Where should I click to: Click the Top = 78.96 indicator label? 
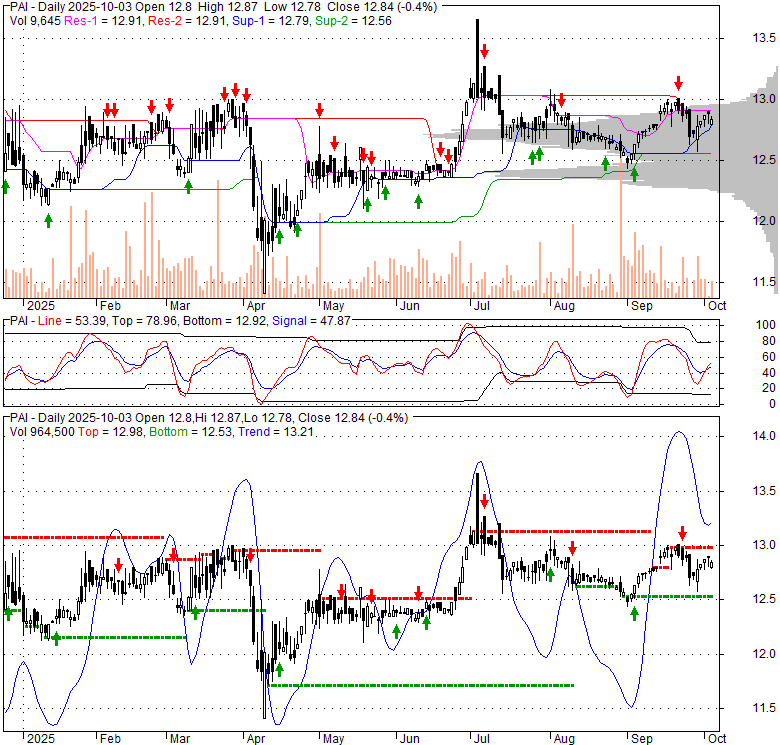point(144,321)
